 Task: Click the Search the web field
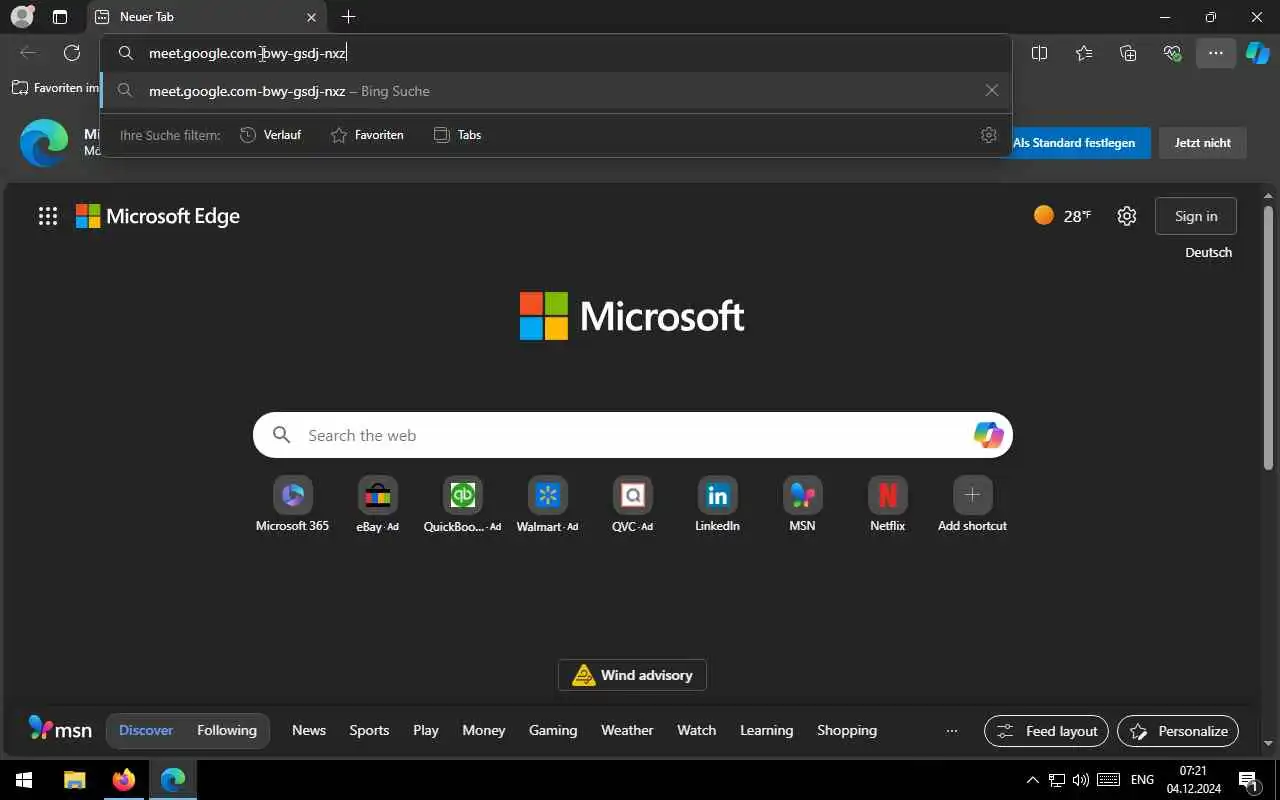click(x=632, y=435)
